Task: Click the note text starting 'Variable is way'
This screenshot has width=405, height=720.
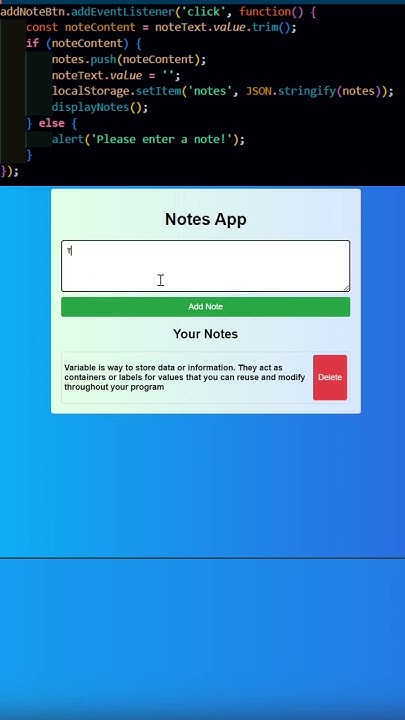Action: 185,377
